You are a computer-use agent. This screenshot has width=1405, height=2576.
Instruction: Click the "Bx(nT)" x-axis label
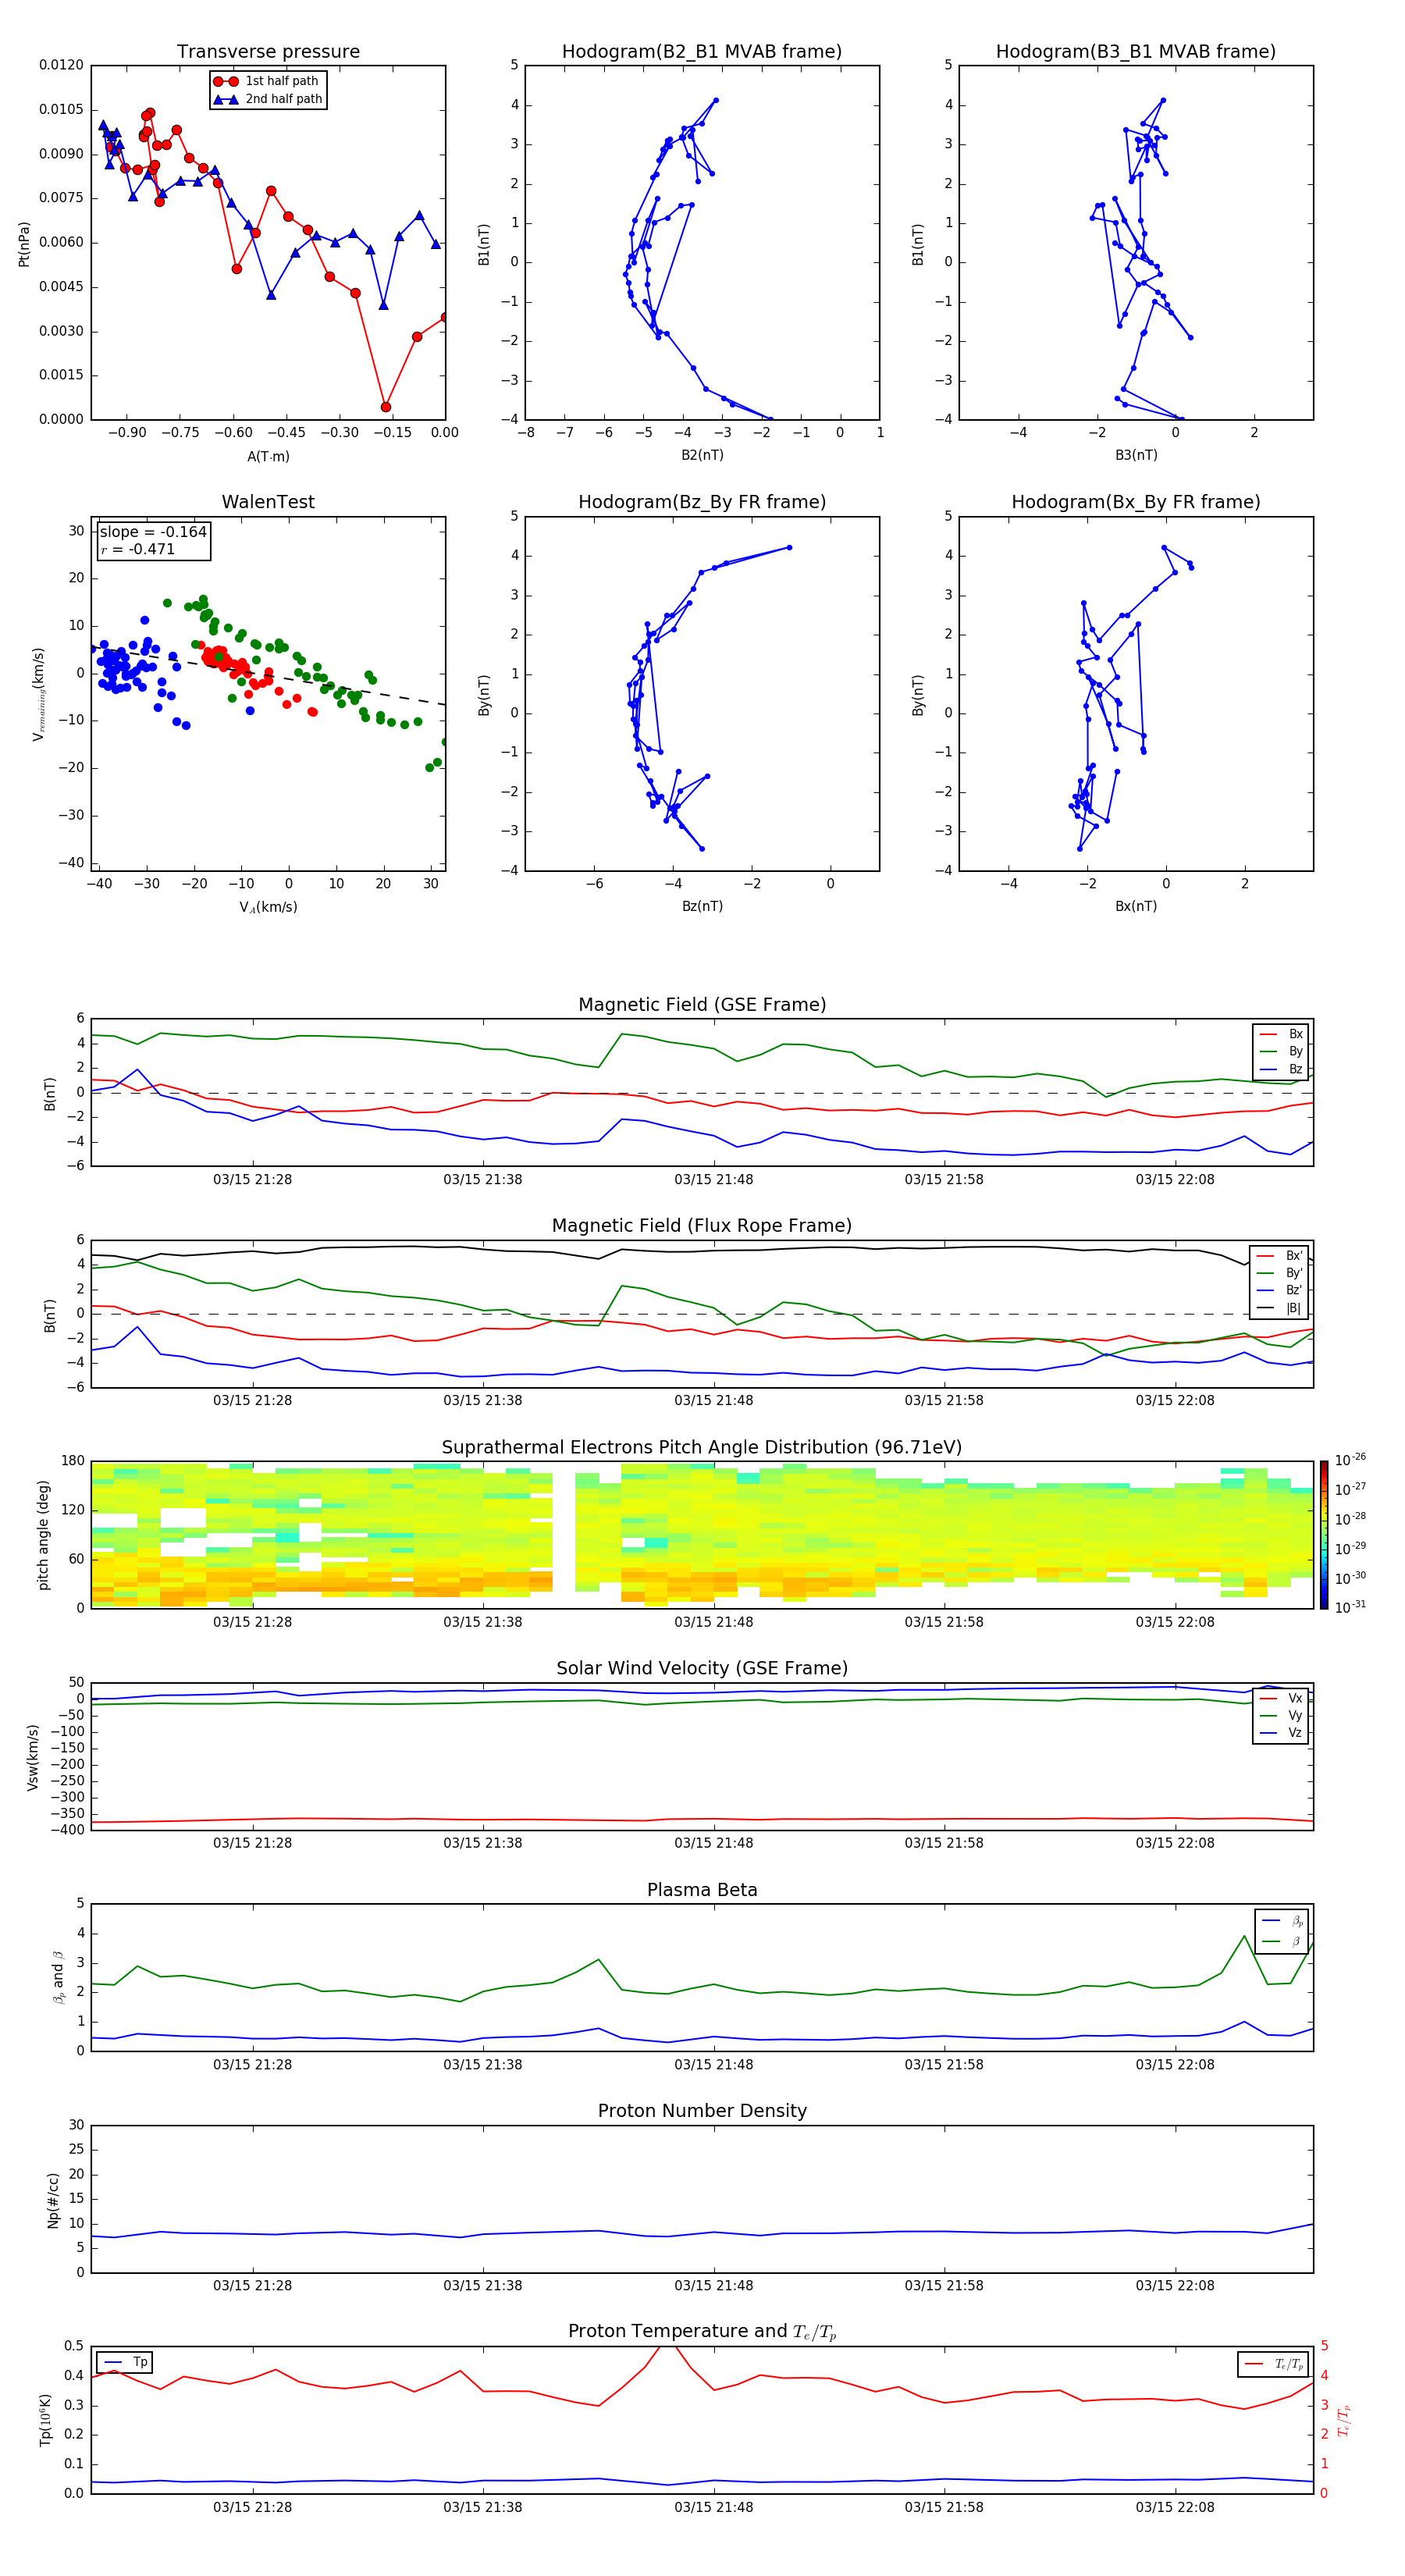pyautogui.click(x=1136, y=906)
